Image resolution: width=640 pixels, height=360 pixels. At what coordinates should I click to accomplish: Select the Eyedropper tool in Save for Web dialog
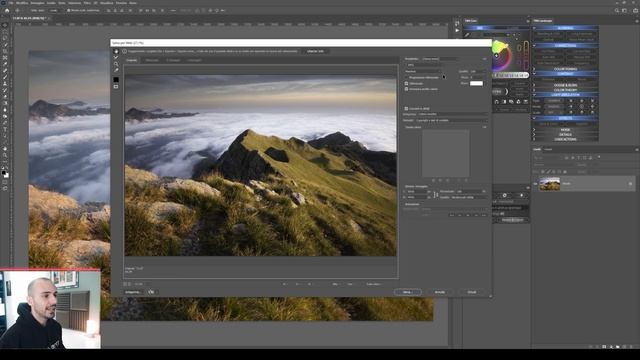[x=116, y=70]
